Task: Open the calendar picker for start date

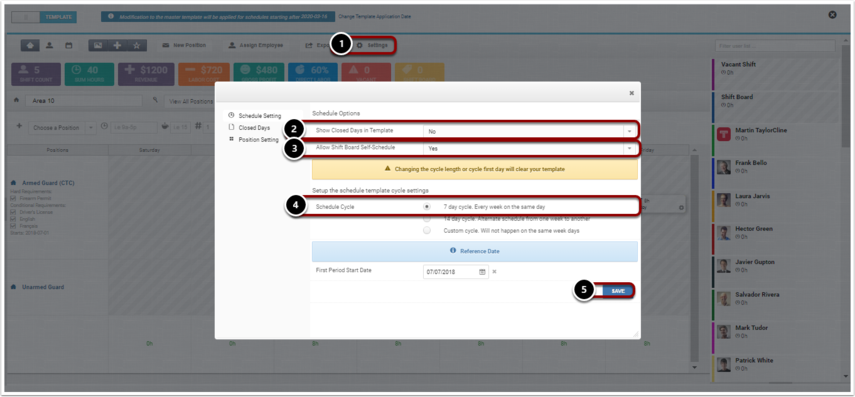Action: tap(483, 272)
